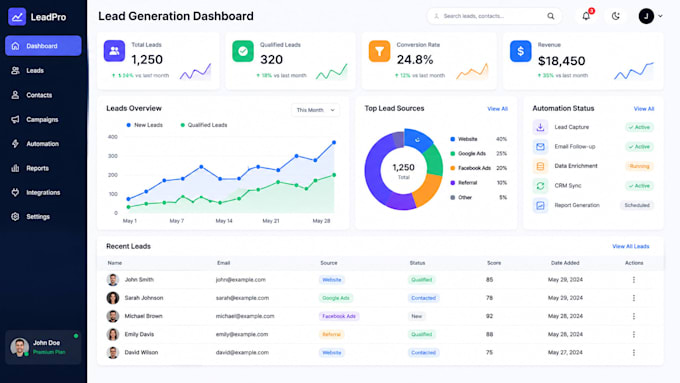Open actions menu for John Smith
The height and width of the screenshot is (383, 680).
coord(634,280)
